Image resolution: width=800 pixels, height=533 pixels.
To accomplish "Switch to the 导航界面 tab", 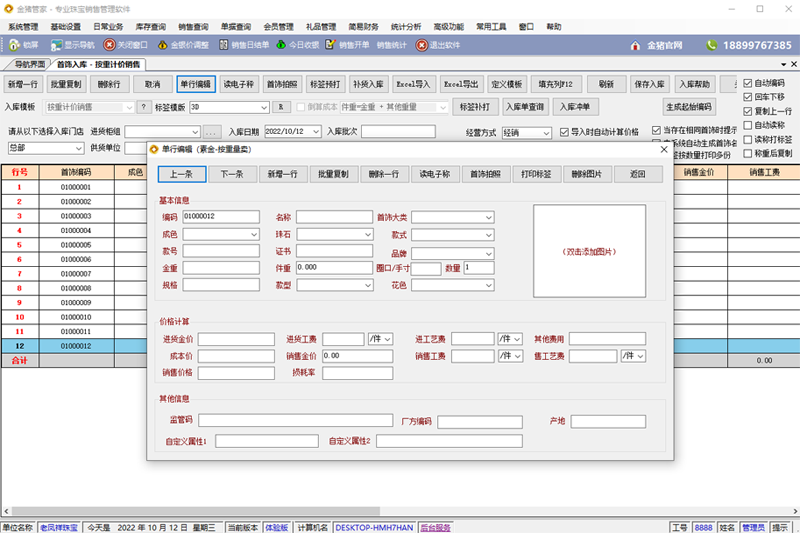I will click(29, 64).
